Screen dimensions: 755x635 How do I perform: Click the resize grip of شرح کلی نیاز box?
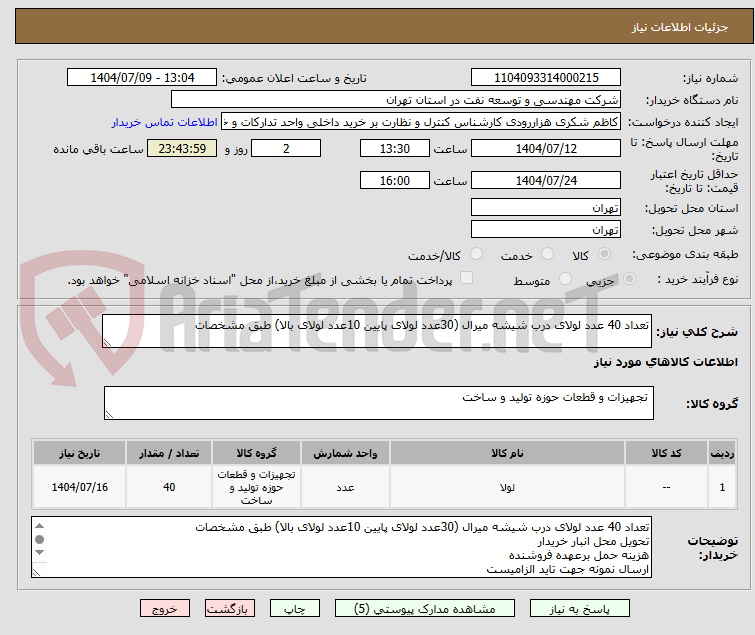(x=107, y=342)
